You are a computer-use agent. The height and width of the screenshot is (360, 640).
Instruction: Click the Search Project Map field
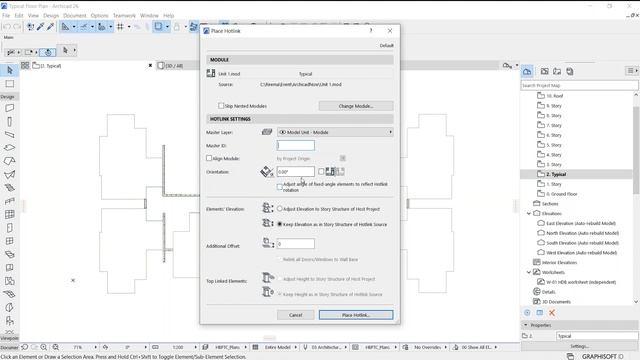coord(579,85)
